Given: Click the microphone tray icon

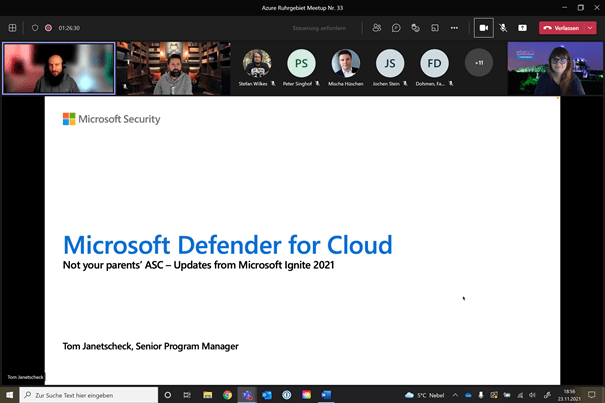Looking at the screenshot, I should click(x=481, y=395).
